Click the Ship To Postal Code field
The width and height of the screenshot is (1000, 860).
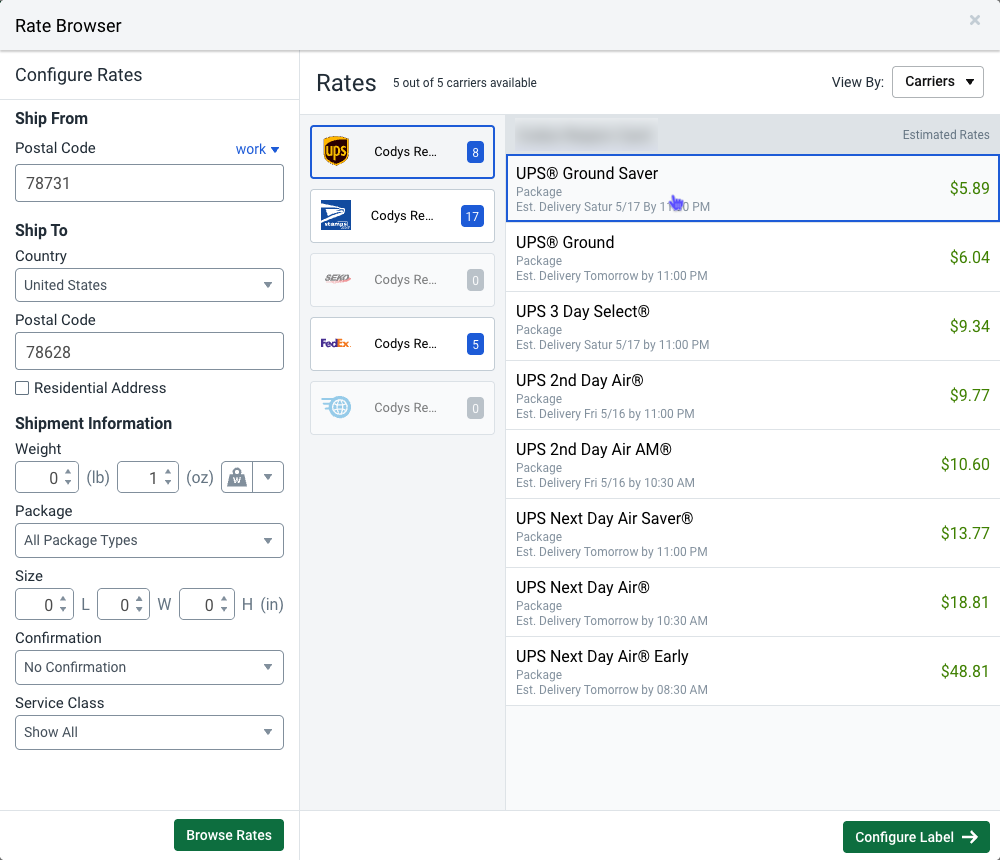coord(149,352)
